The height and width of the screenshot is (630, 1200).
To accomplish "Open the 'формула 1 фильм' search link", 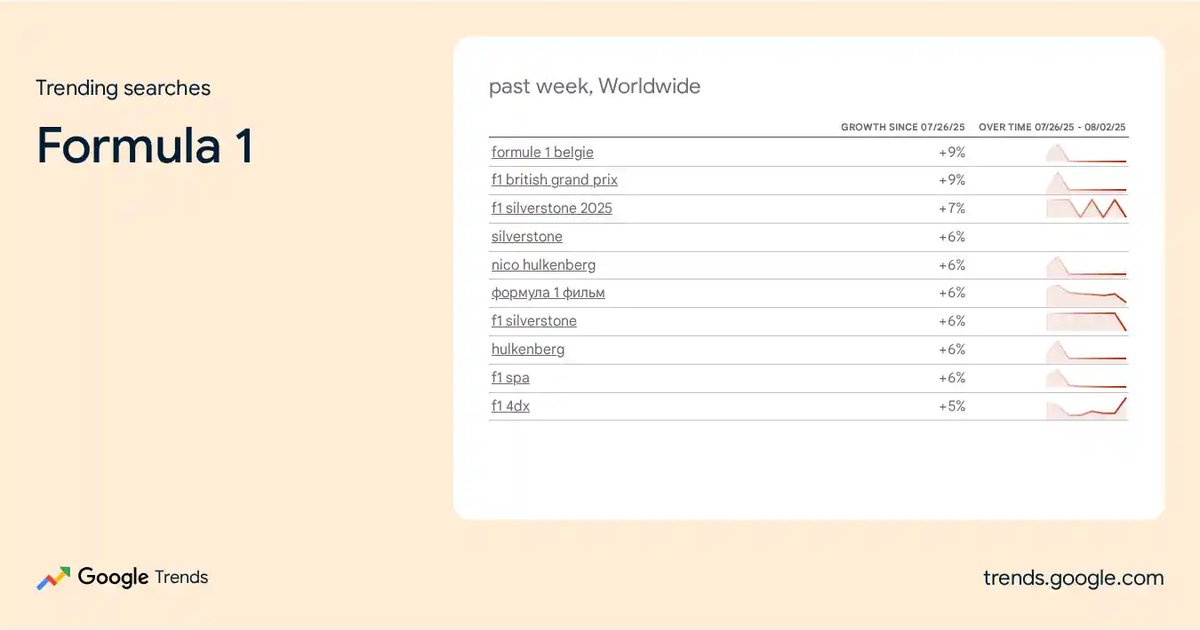I will pos(548,293).
